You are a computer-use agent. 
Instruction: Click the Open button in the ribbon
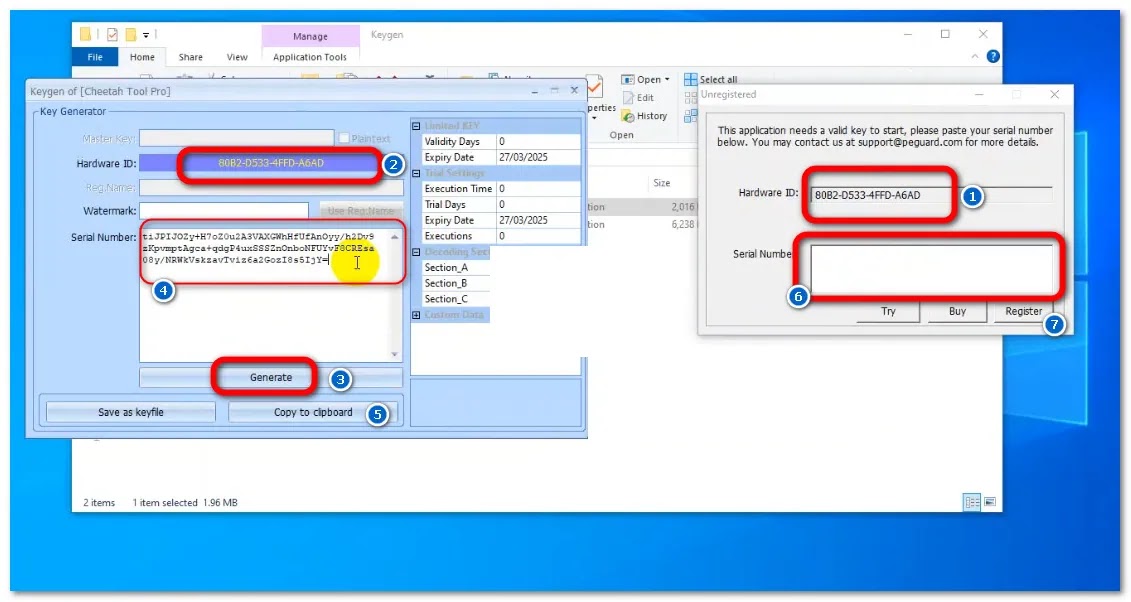click(x=646, y=79)
